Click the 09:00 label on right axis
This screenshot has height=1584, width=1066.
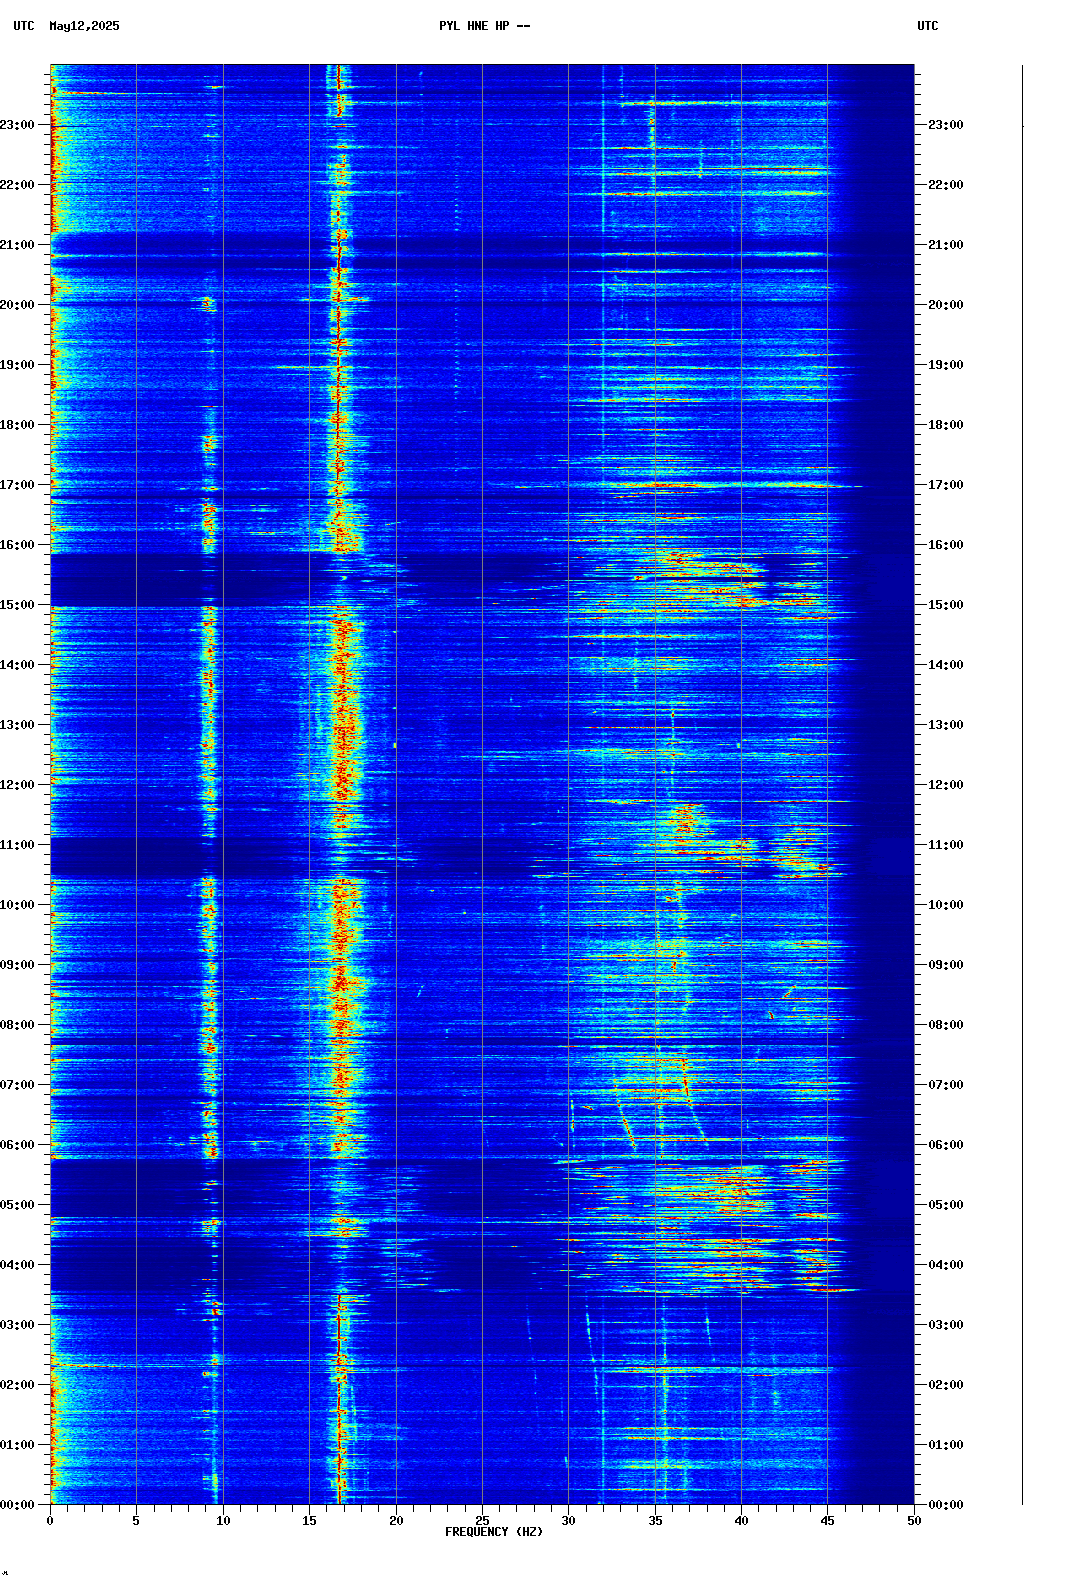(x=946, y=965)
